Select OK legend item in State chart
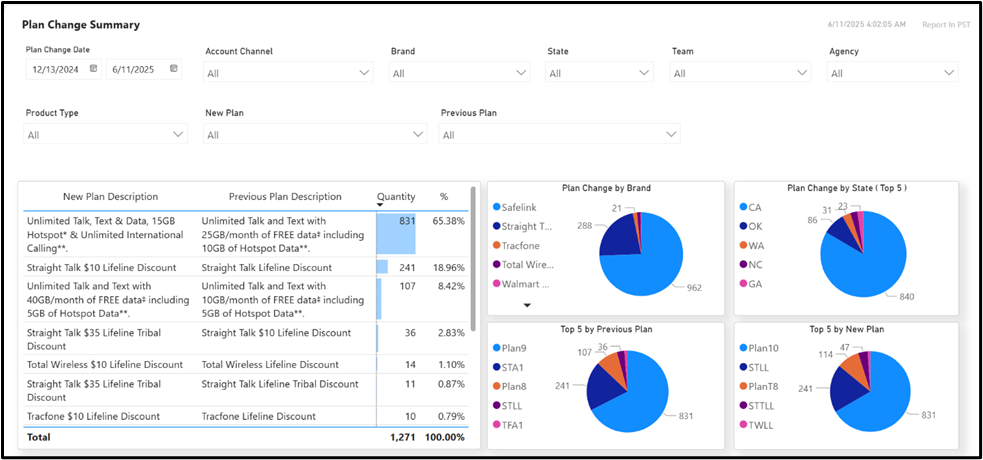 point(750,226)
